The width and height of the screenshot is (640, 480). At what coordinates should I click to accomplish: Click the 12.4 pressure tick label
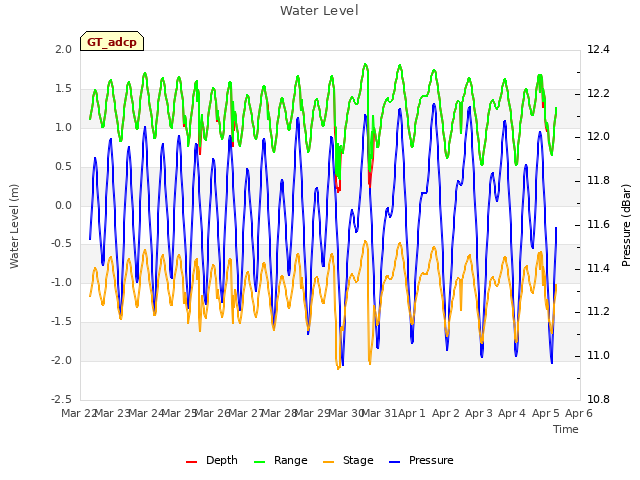click(598, 50)
